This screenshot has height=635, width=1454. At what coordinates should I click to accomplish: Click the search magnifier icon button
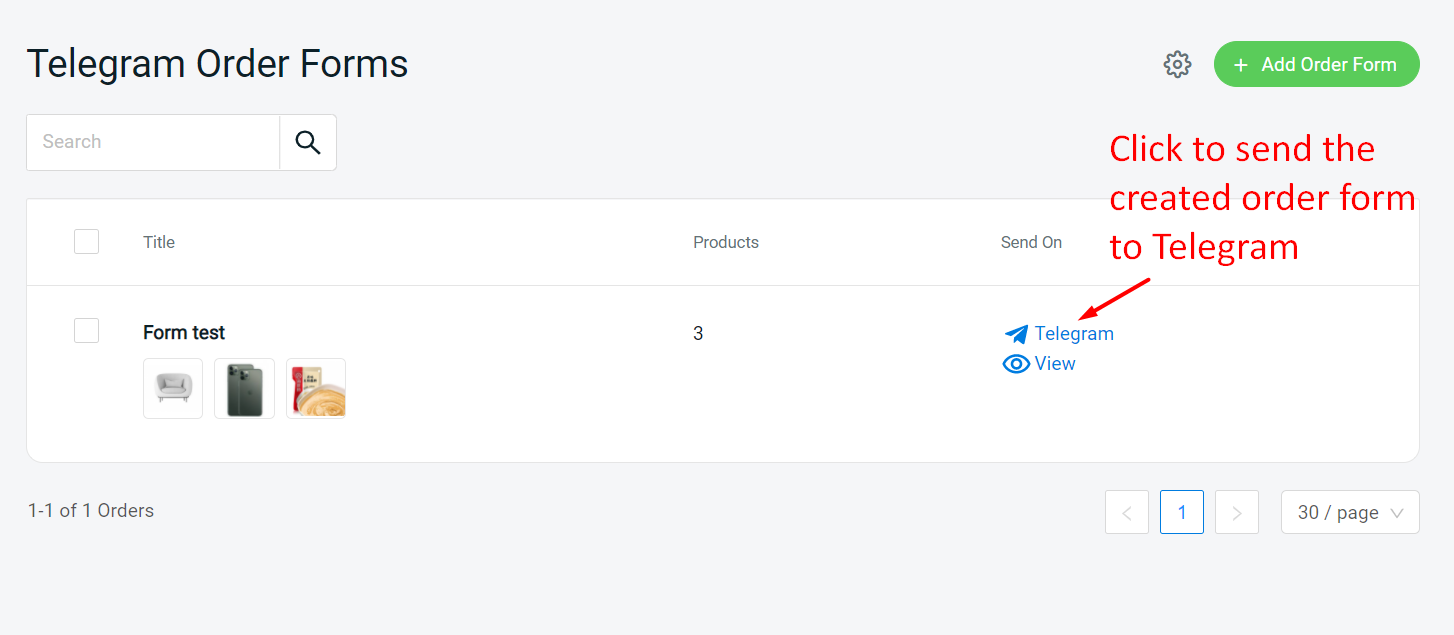(308, 142)
